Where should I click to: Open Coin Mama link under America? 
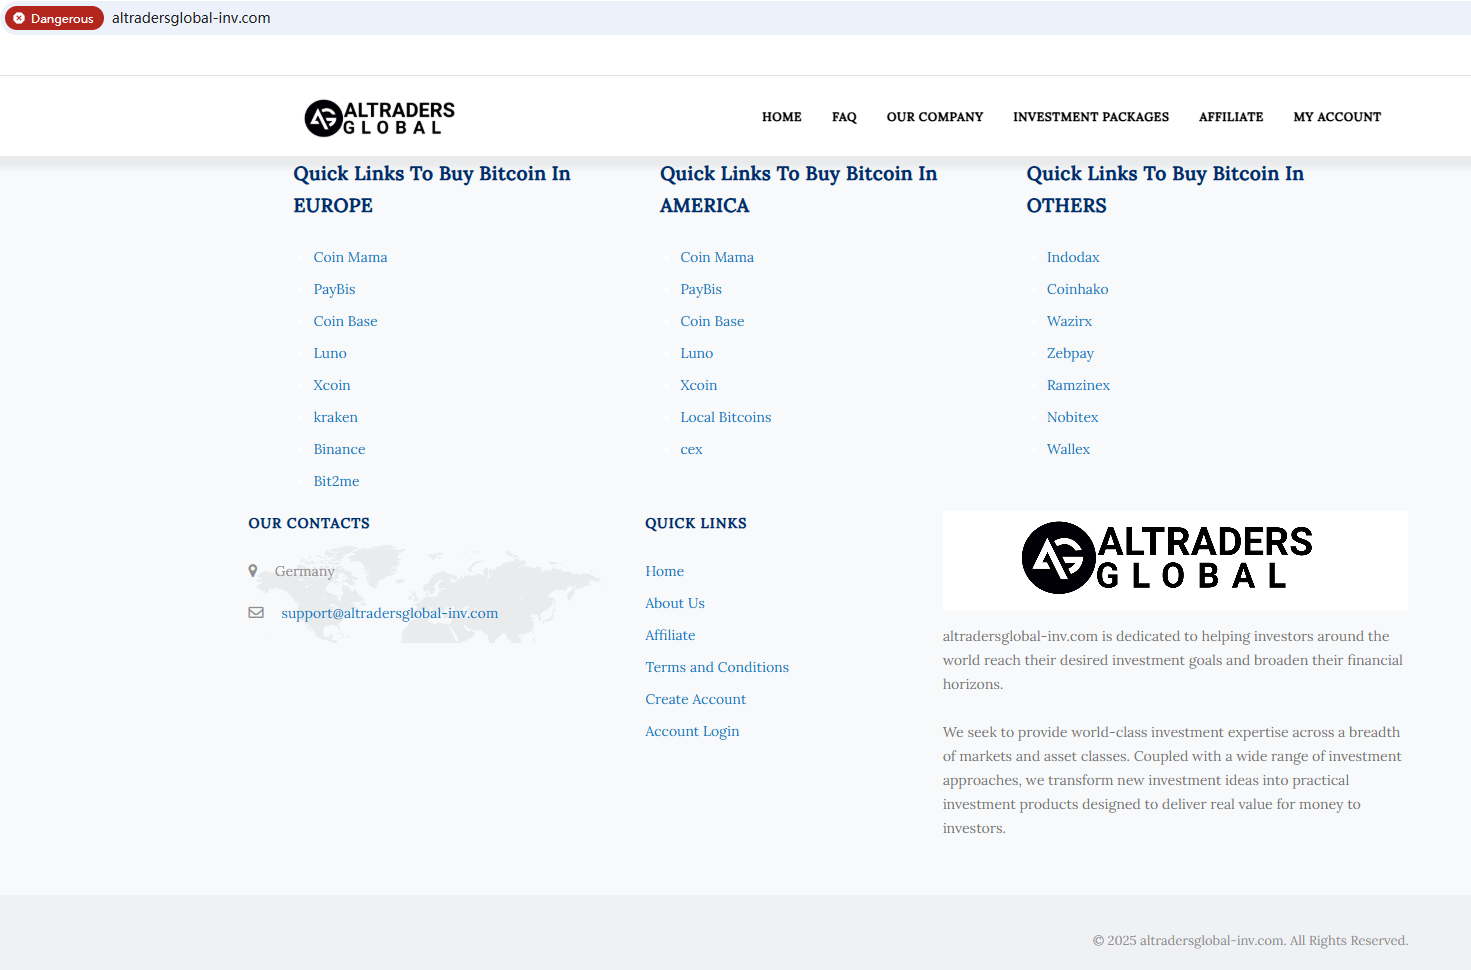pyautogui.click(x=717, y=257)
